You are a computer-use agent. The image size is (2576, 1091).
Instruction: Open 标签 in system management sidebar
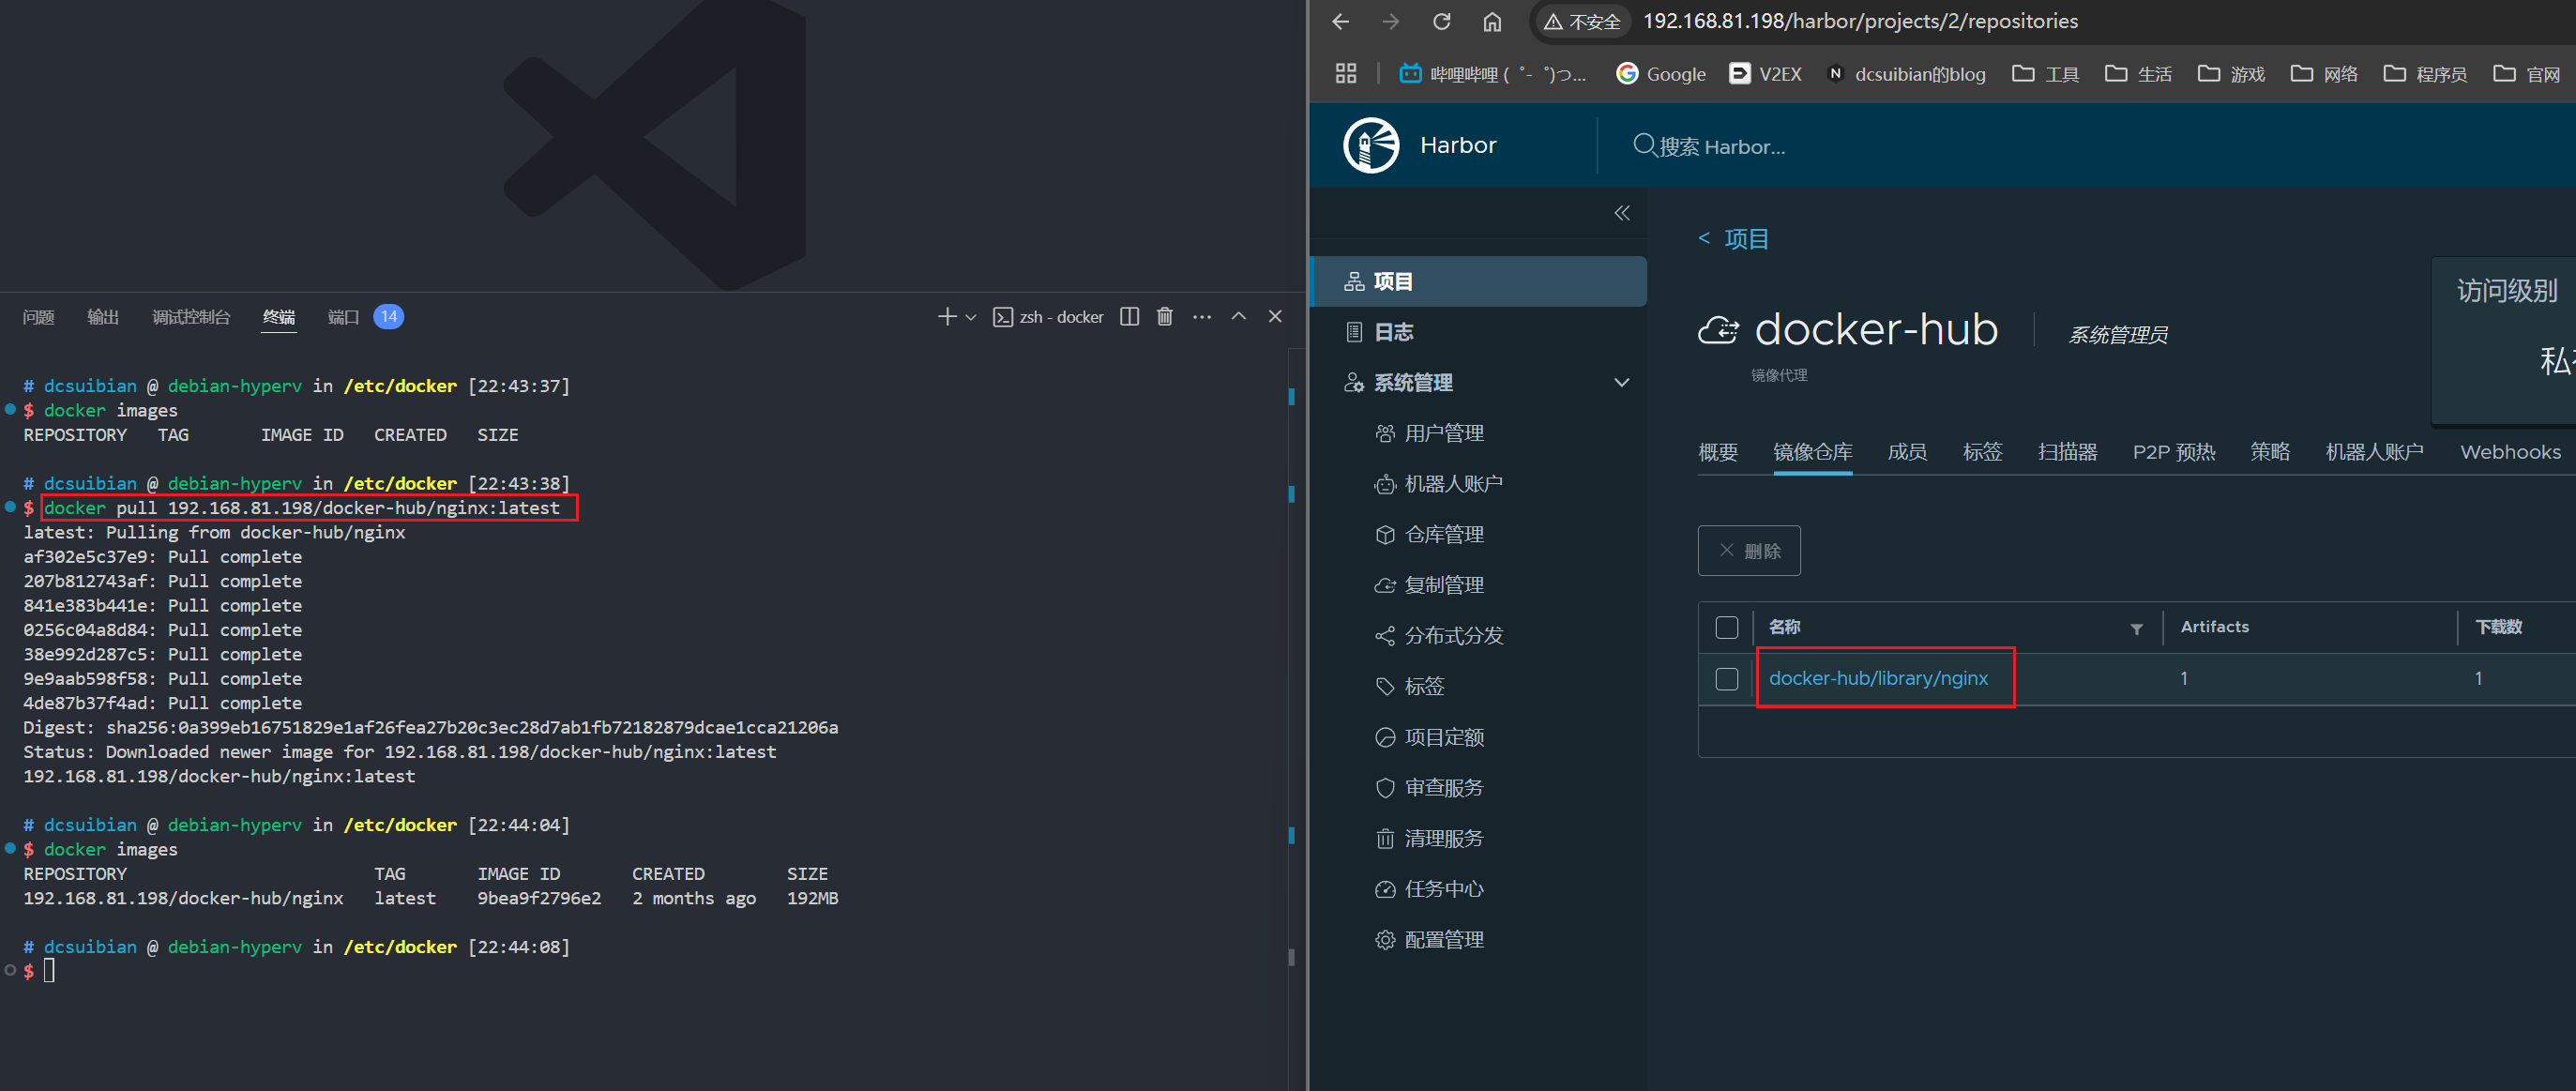(1411, 686)
